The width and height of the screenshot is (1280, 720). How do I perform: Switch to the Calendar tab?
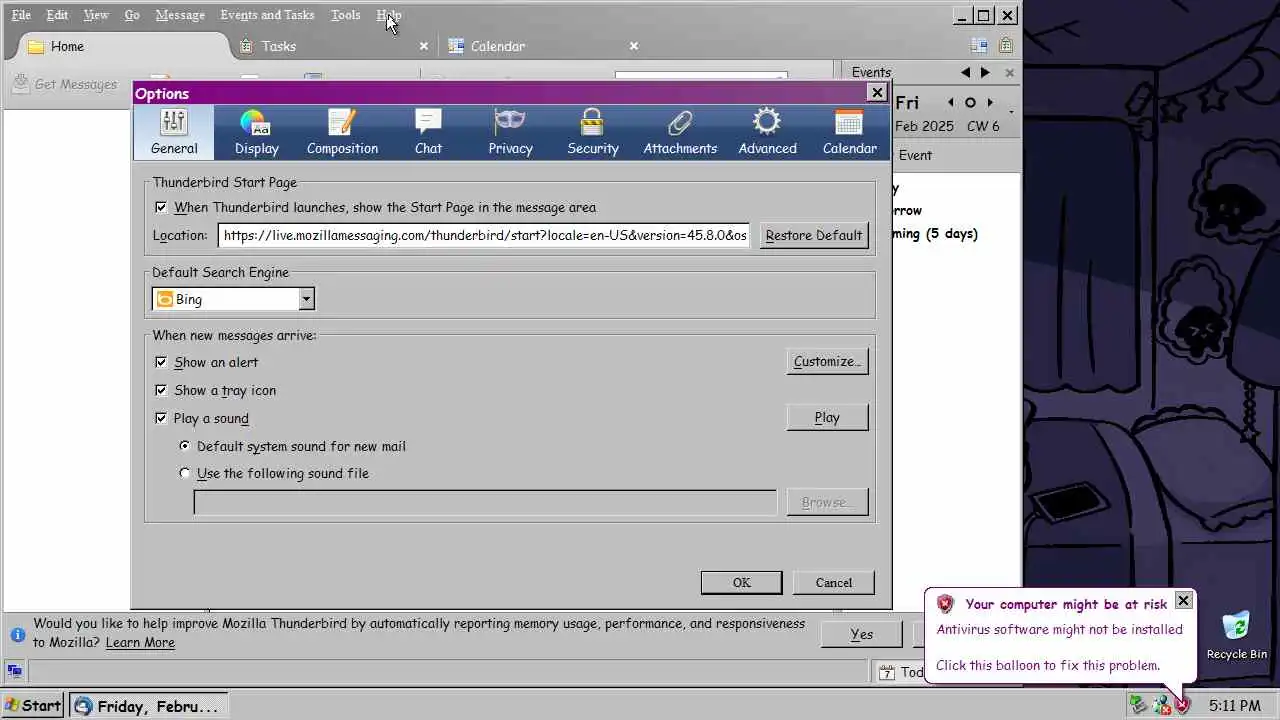(543, 46)
